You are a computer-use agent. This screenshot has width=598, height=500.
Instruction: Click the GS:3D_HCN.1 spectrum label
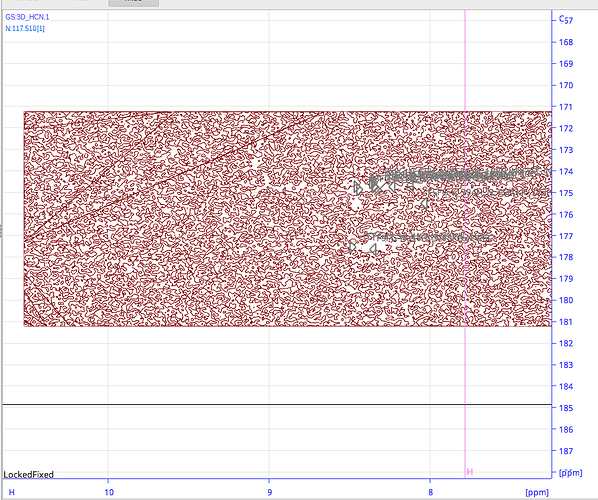[x=27, y=17]
